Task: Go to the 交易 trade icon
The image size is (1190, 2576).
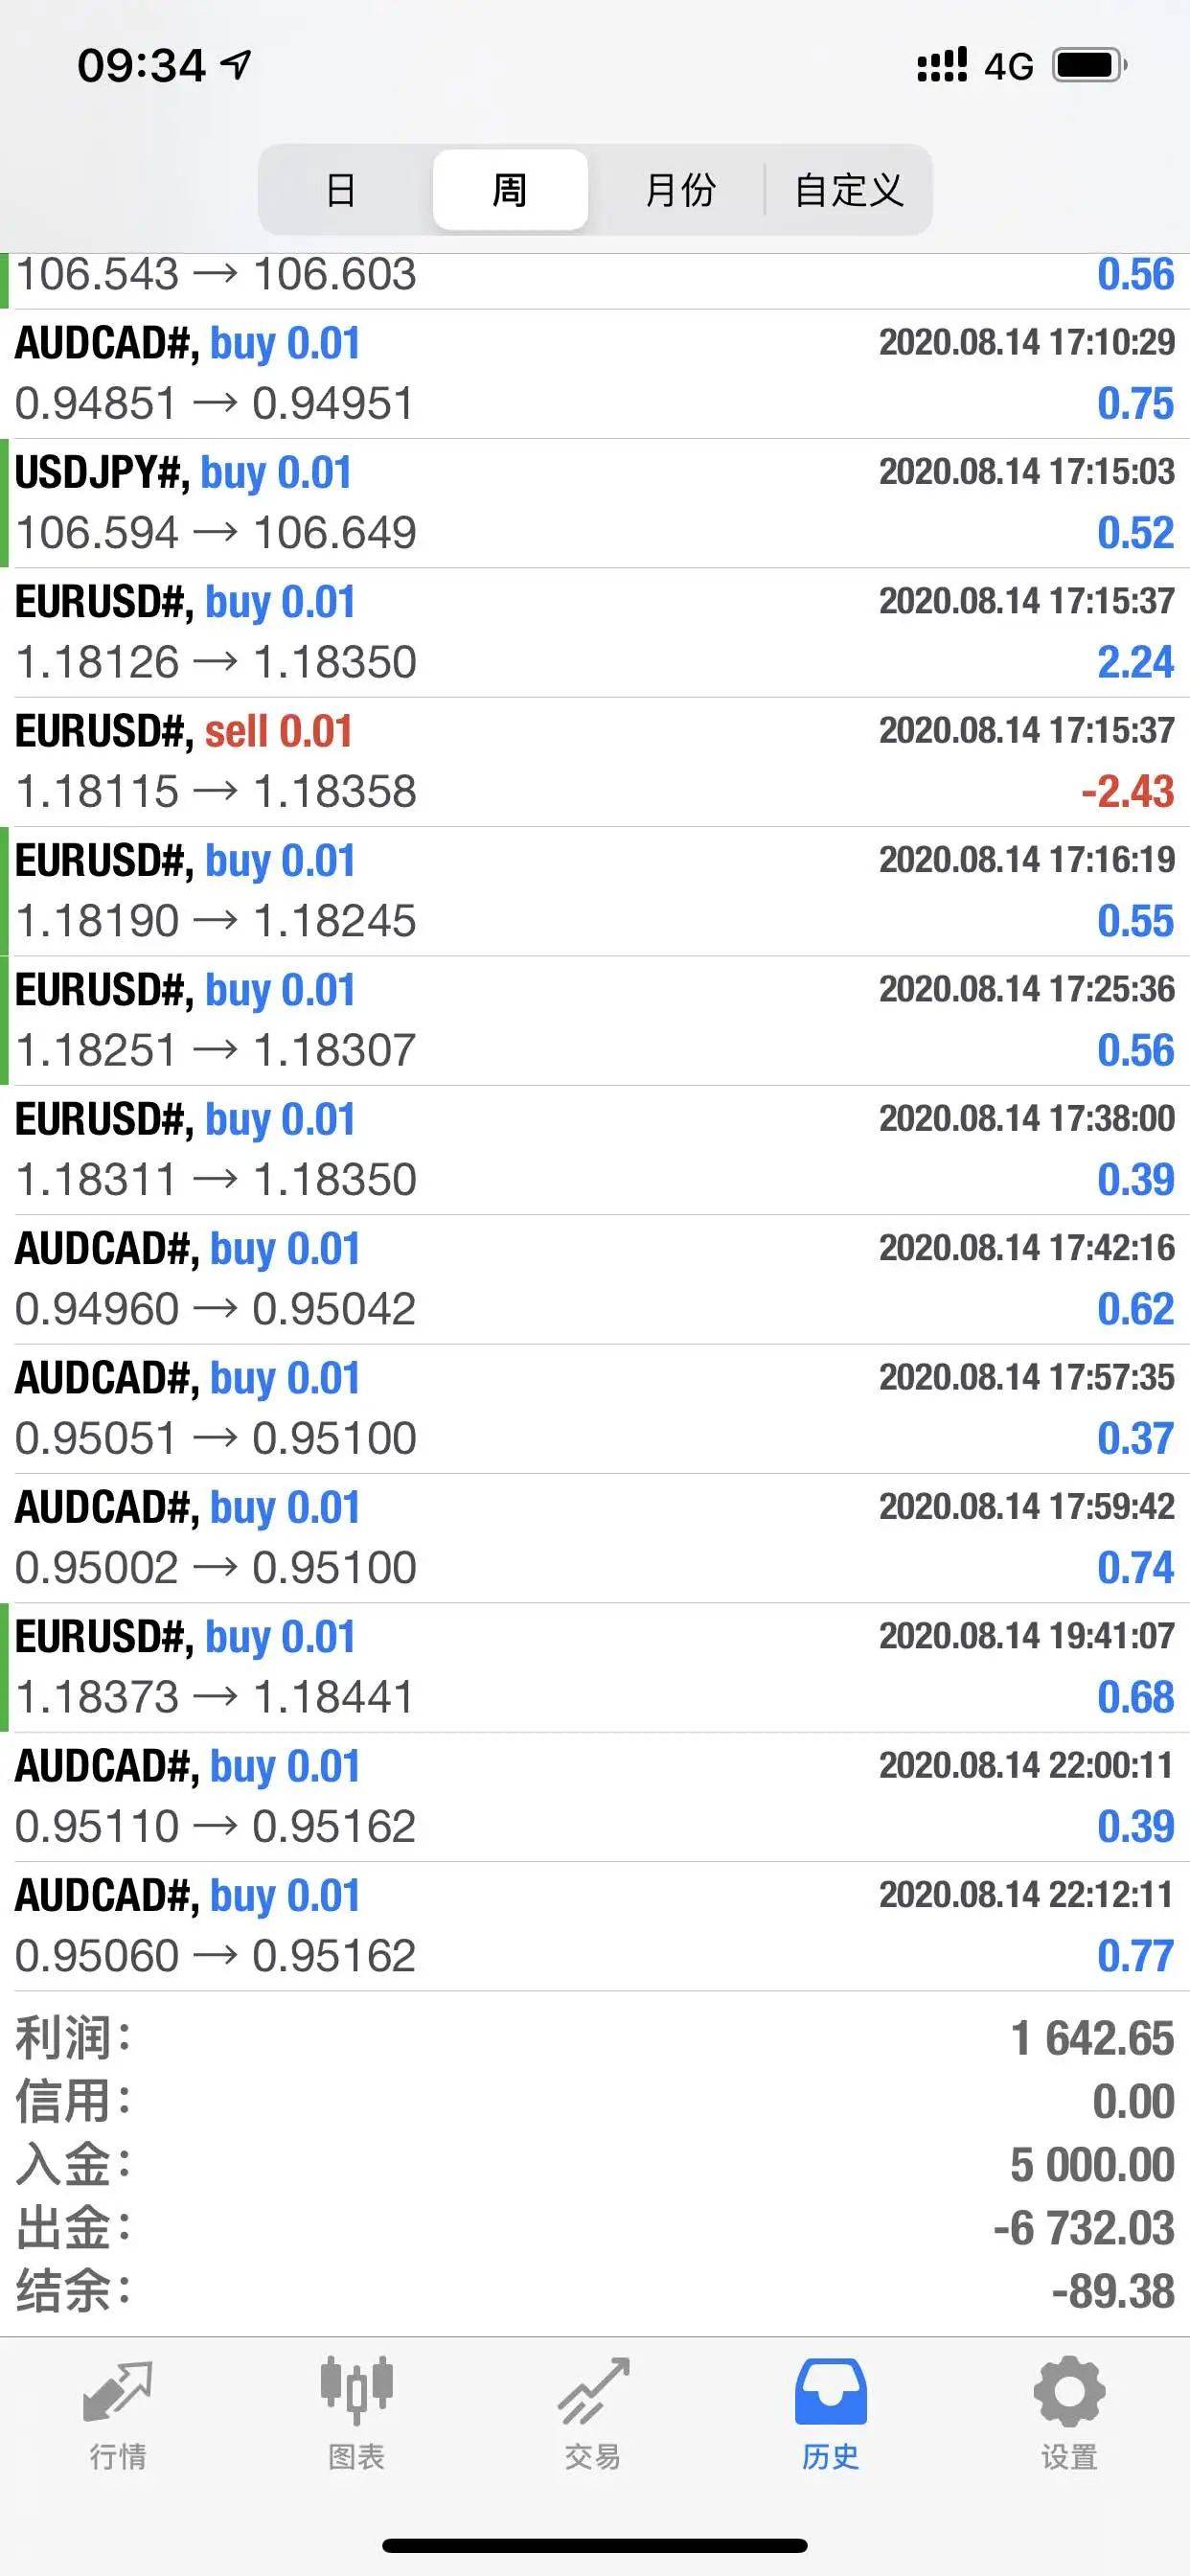Action: [x=593, y=2391]
